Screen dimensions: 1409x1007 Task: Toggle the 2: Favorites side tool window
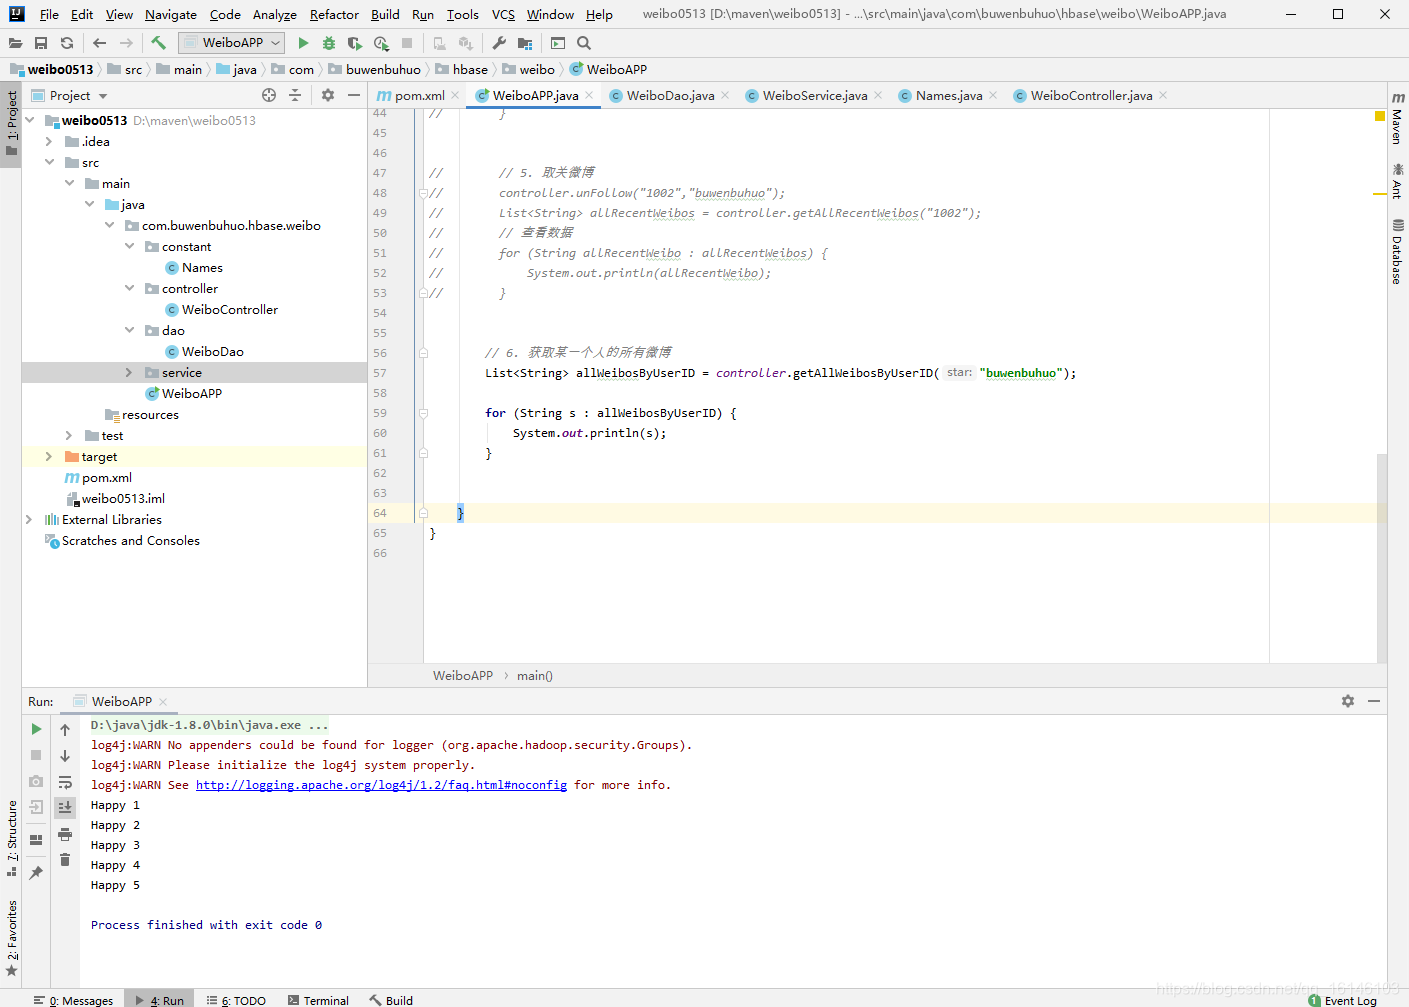[11, 938]
